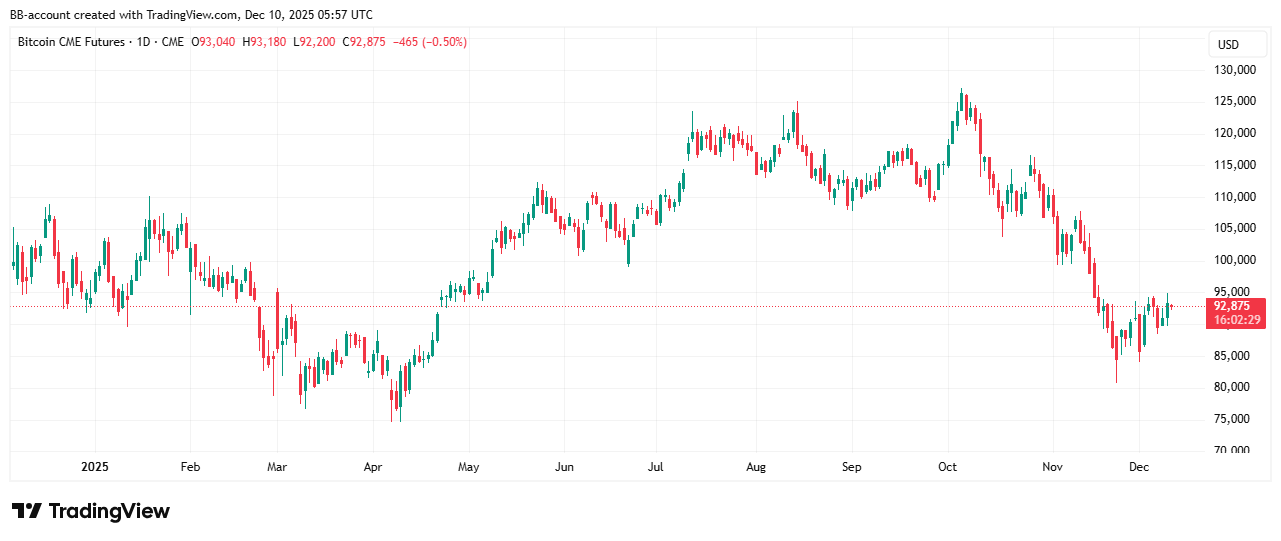Change the 1D interval in chart legend

click(x=142, y=42)
